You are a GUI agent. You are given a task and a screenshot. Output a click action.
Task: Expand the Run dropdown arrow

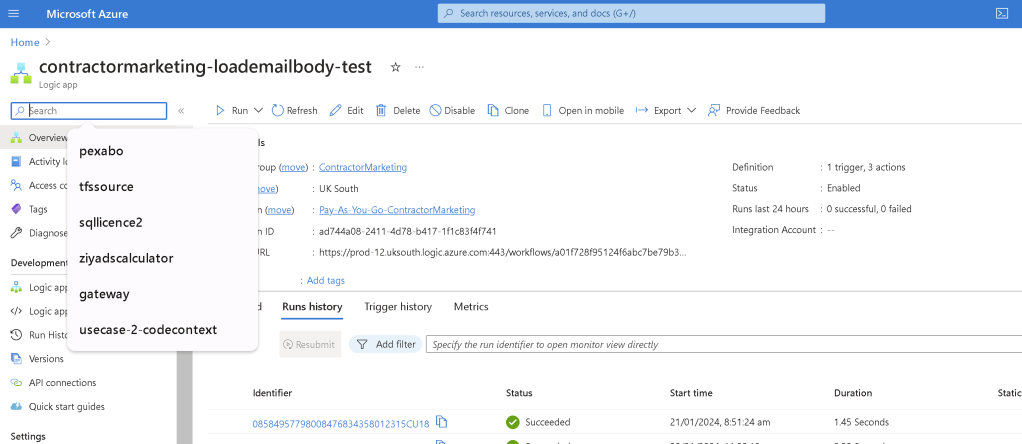(x=258, y=111)
